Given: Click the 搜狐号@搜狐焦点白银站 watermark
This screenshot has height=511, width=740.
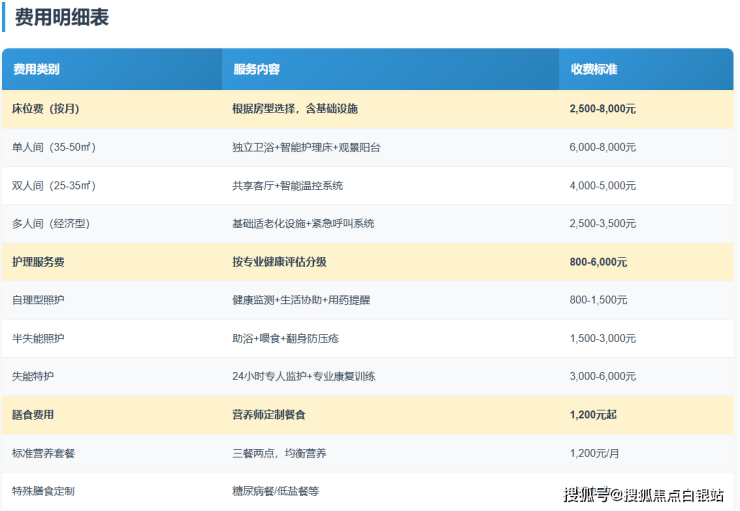Looking at the screenshot, I should [x=643, y=494].
